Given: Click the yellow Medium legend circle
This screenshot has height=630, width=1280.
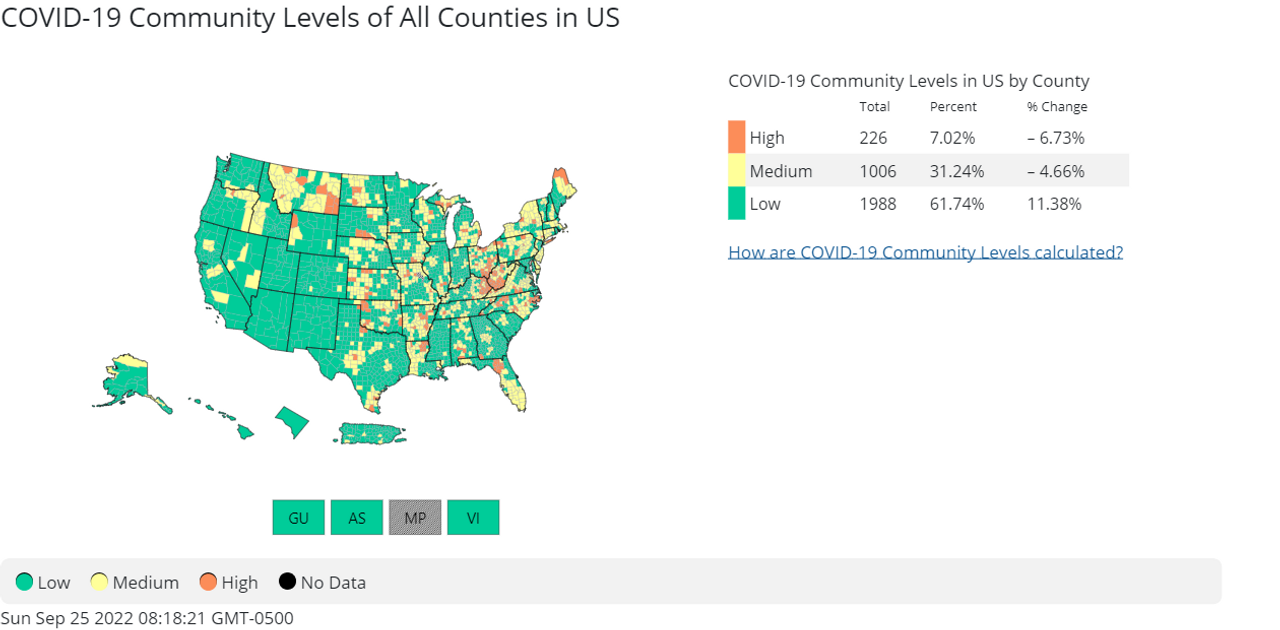Looking at the screenshot, I should [x=99, y=582].
